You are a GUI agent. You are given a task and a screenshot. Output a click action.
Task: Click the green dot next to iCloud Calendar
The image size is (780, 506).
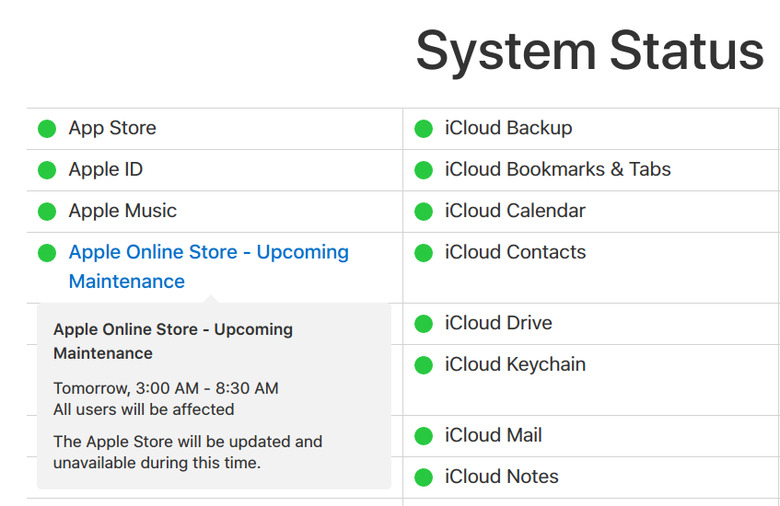click(423, 211)
